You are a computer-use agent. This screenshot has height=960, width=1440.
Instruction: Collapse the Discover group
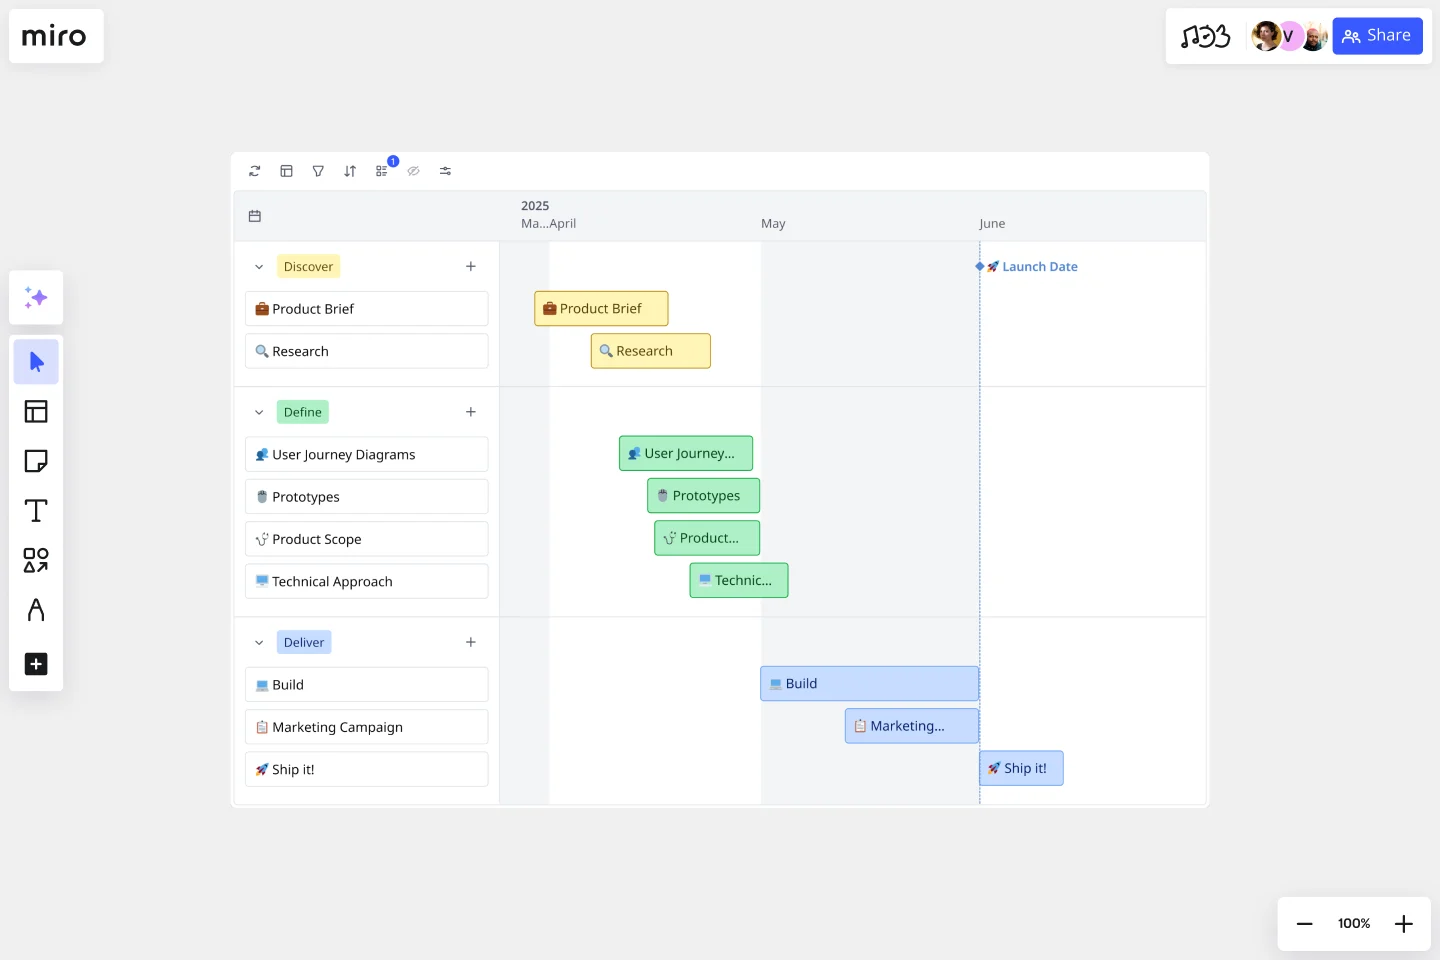click(259, 267)
